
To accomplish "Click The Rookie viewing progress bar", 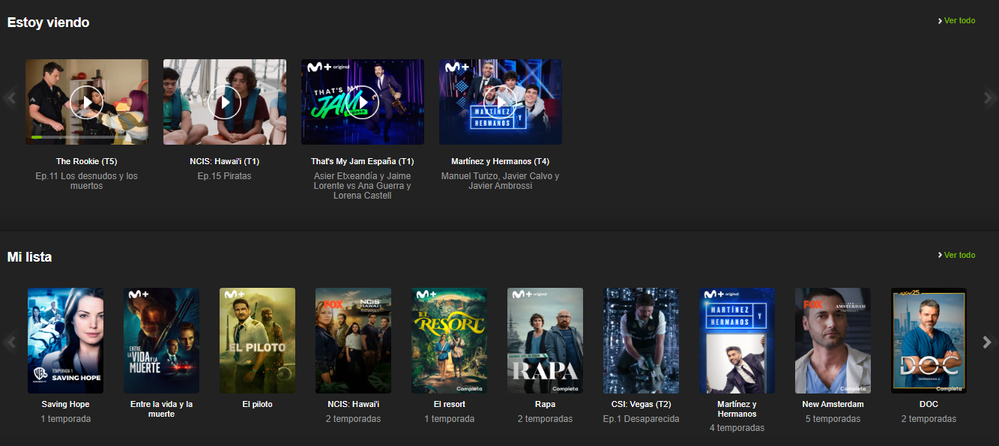I will point(87,137).
